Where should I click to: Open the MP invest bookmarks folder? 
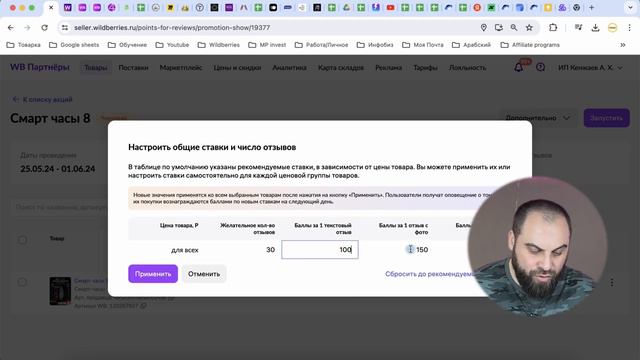[267, 45]
